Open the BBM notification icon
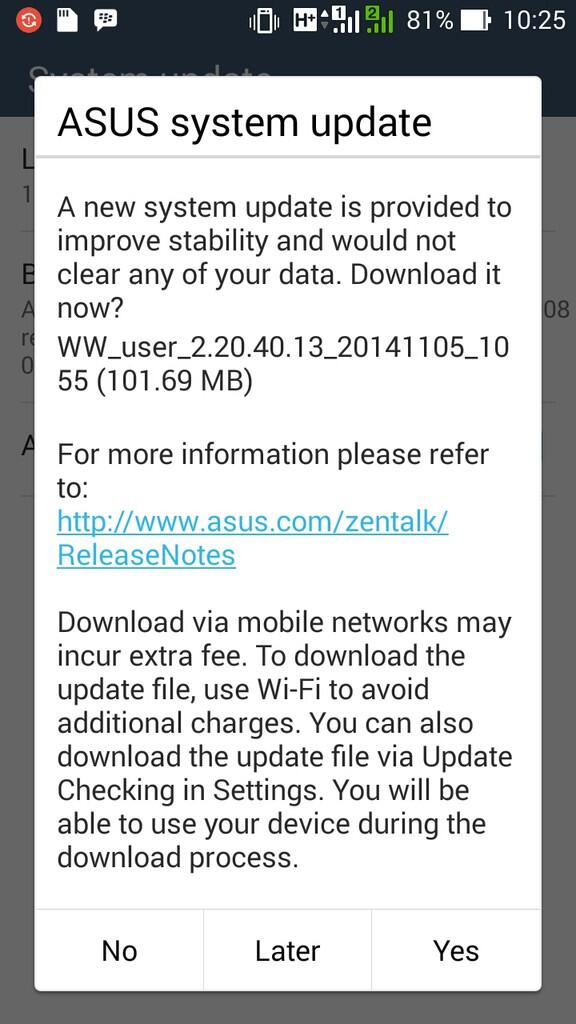This screenshot has height=1024, width=576. (105, 20)
